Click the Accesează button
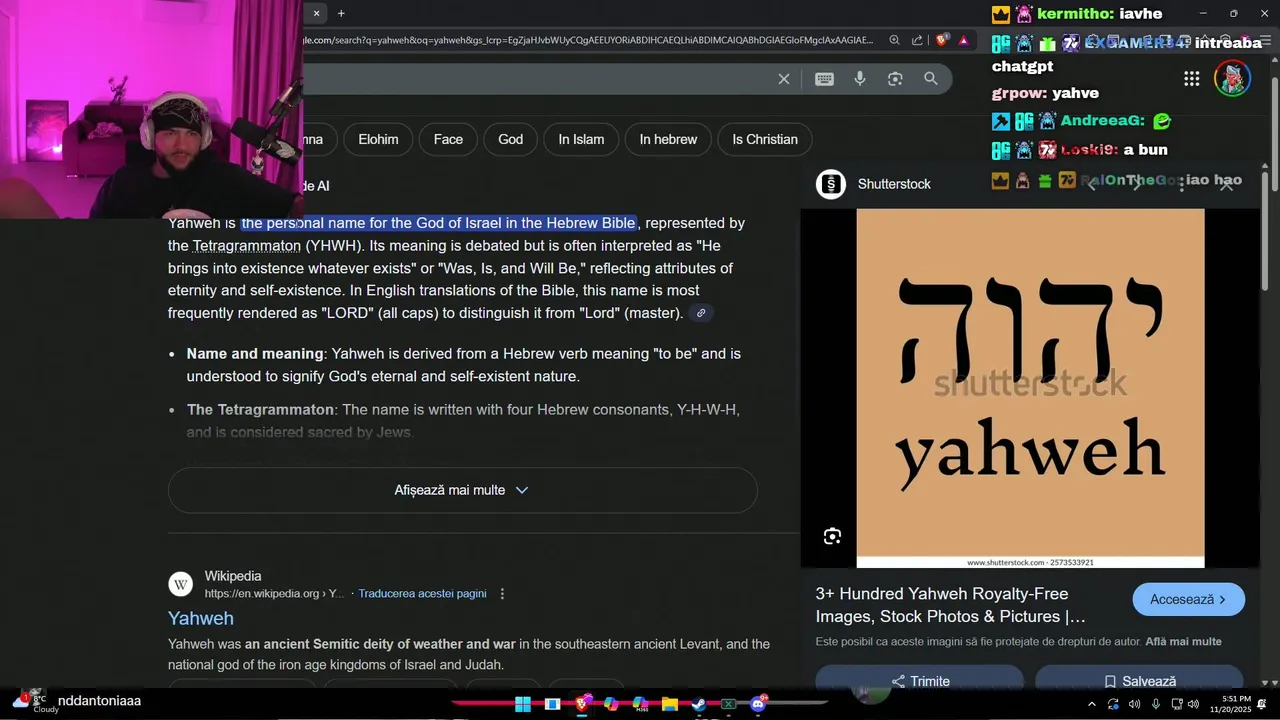 tap(1188, 600)
